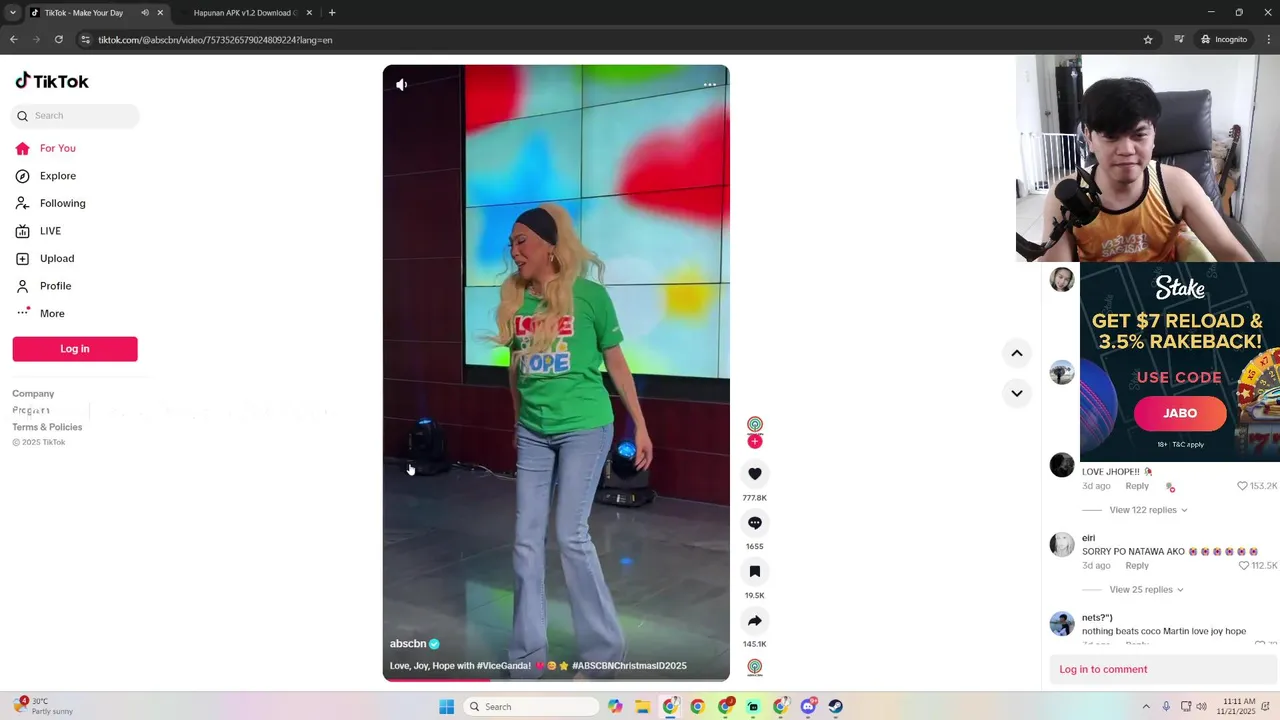Expand View 122 replies
The height and width of the screenshot is (720, 1280).
pos(1148,510)
